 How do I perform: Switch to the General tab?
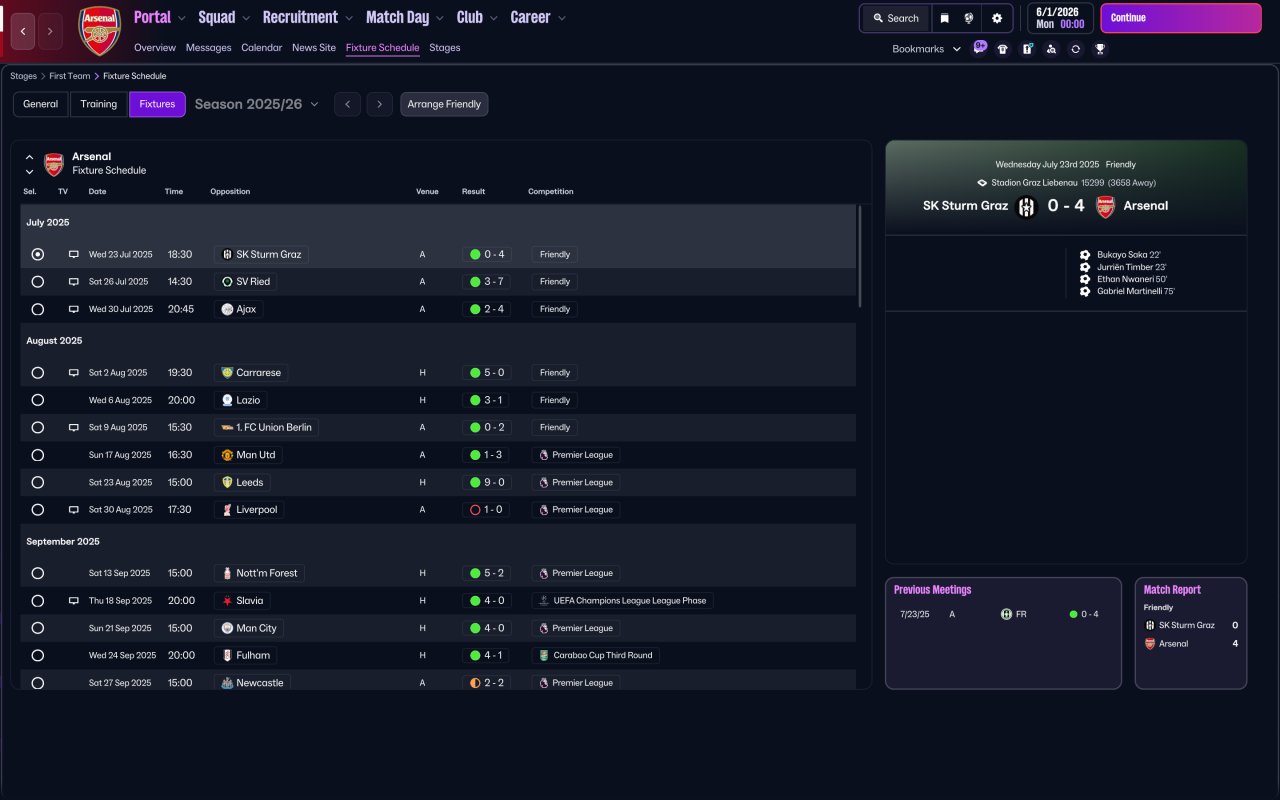(x=41, y=104)
